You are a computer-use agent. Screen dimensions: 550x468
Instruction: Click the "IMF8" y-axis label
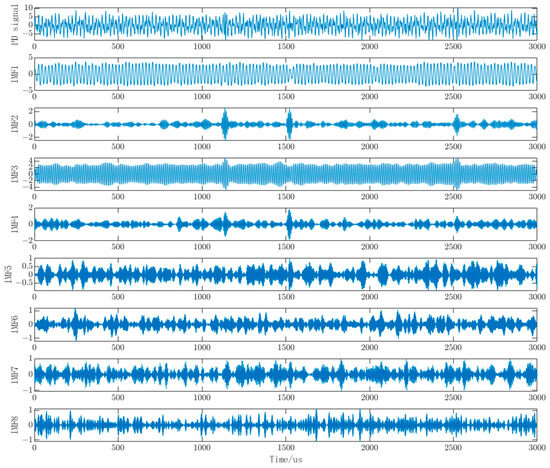click(15, 424)
